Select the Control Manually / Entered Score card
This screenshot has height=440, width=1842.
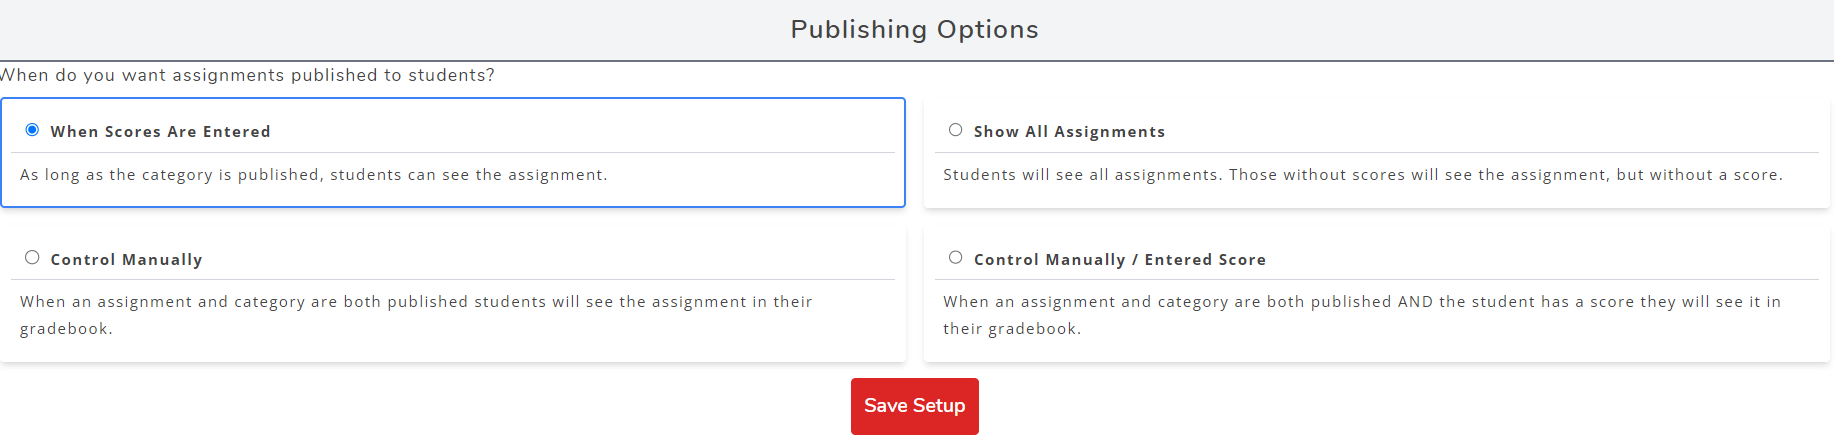point(1377,294)
